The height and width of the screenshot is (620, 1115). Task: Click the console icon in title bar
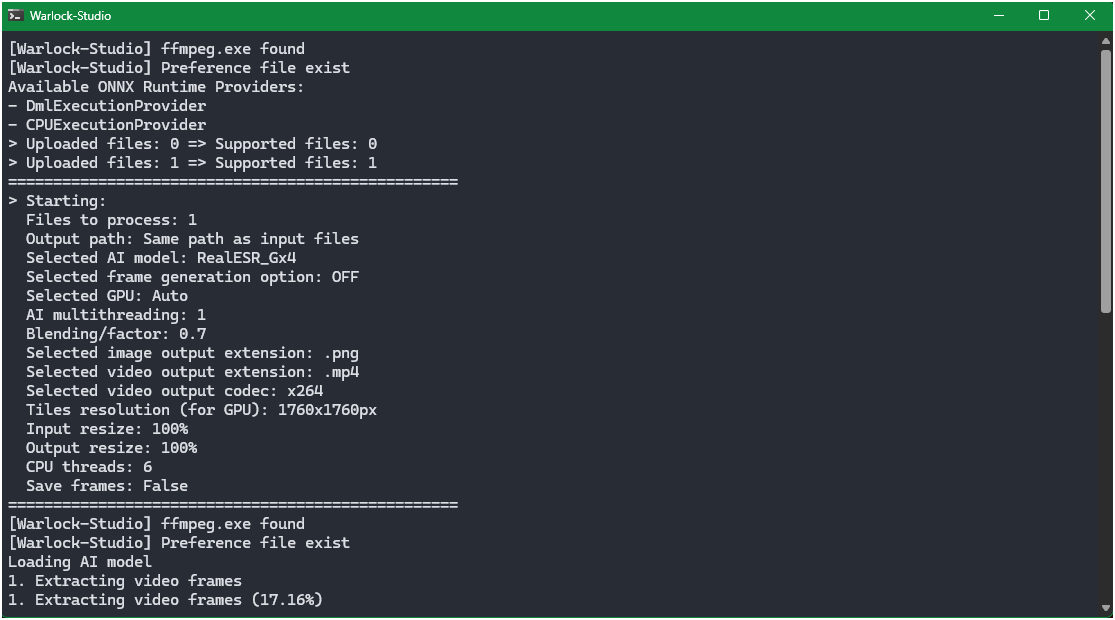coord(16,16)
